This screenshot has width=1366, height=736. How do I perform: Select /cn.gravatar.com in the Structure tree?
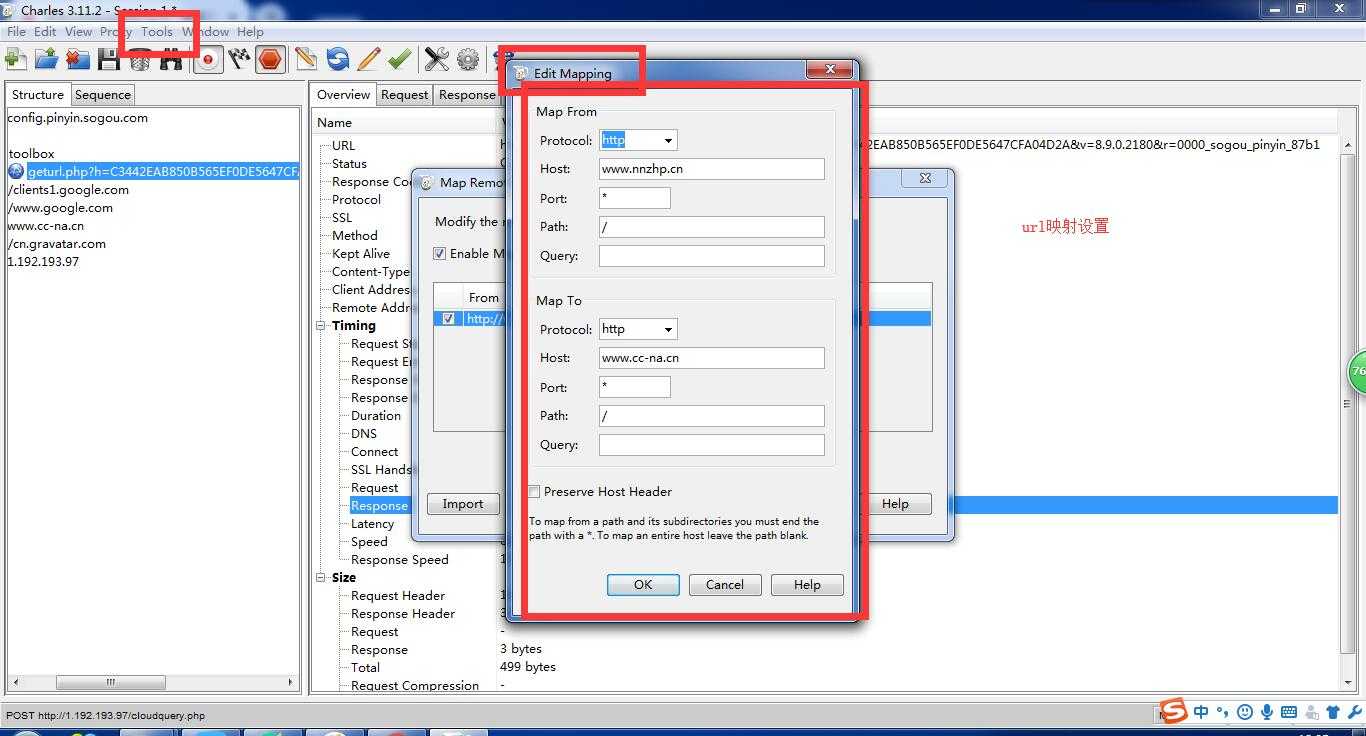tap(56, 244)
